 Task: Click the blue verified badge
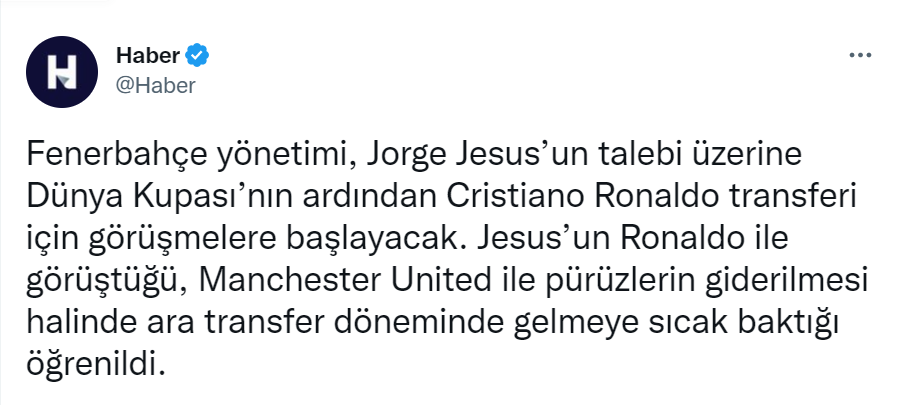(x=200, y=53)
